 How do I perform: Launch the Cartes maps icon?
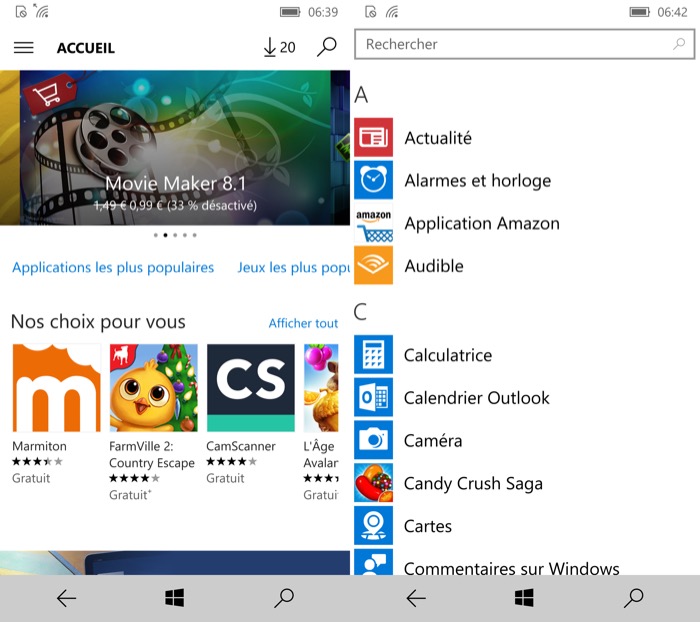[374, 526]
